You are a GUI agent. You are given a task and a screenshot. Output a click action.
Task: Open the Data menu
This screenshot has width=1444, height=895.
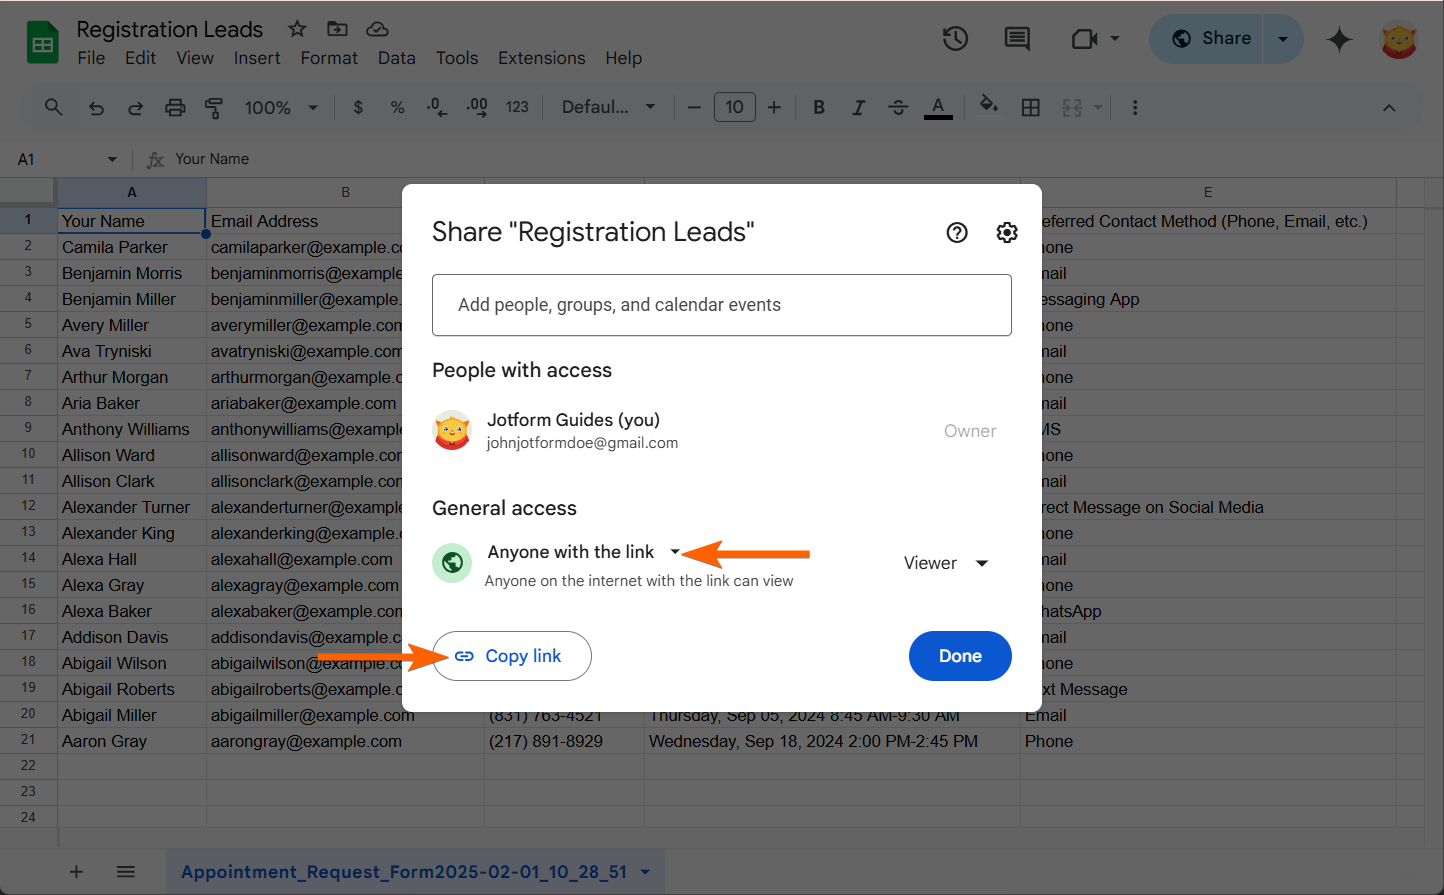(396, 58)
